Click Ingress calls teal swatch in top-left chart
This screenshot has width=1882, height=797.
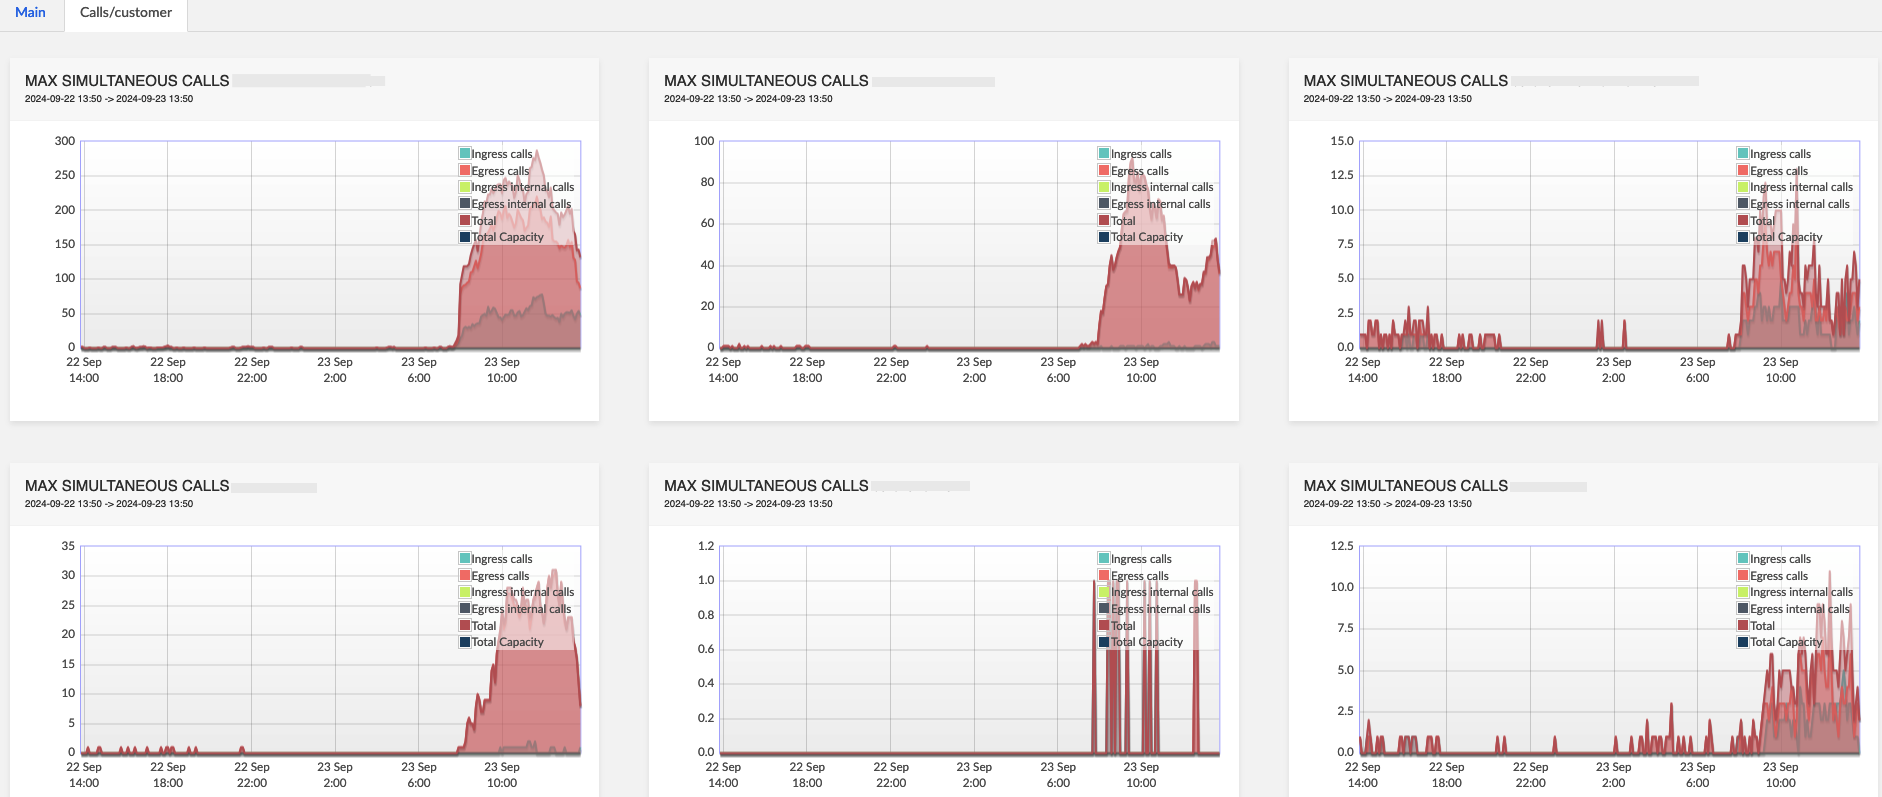coord(465,154)
